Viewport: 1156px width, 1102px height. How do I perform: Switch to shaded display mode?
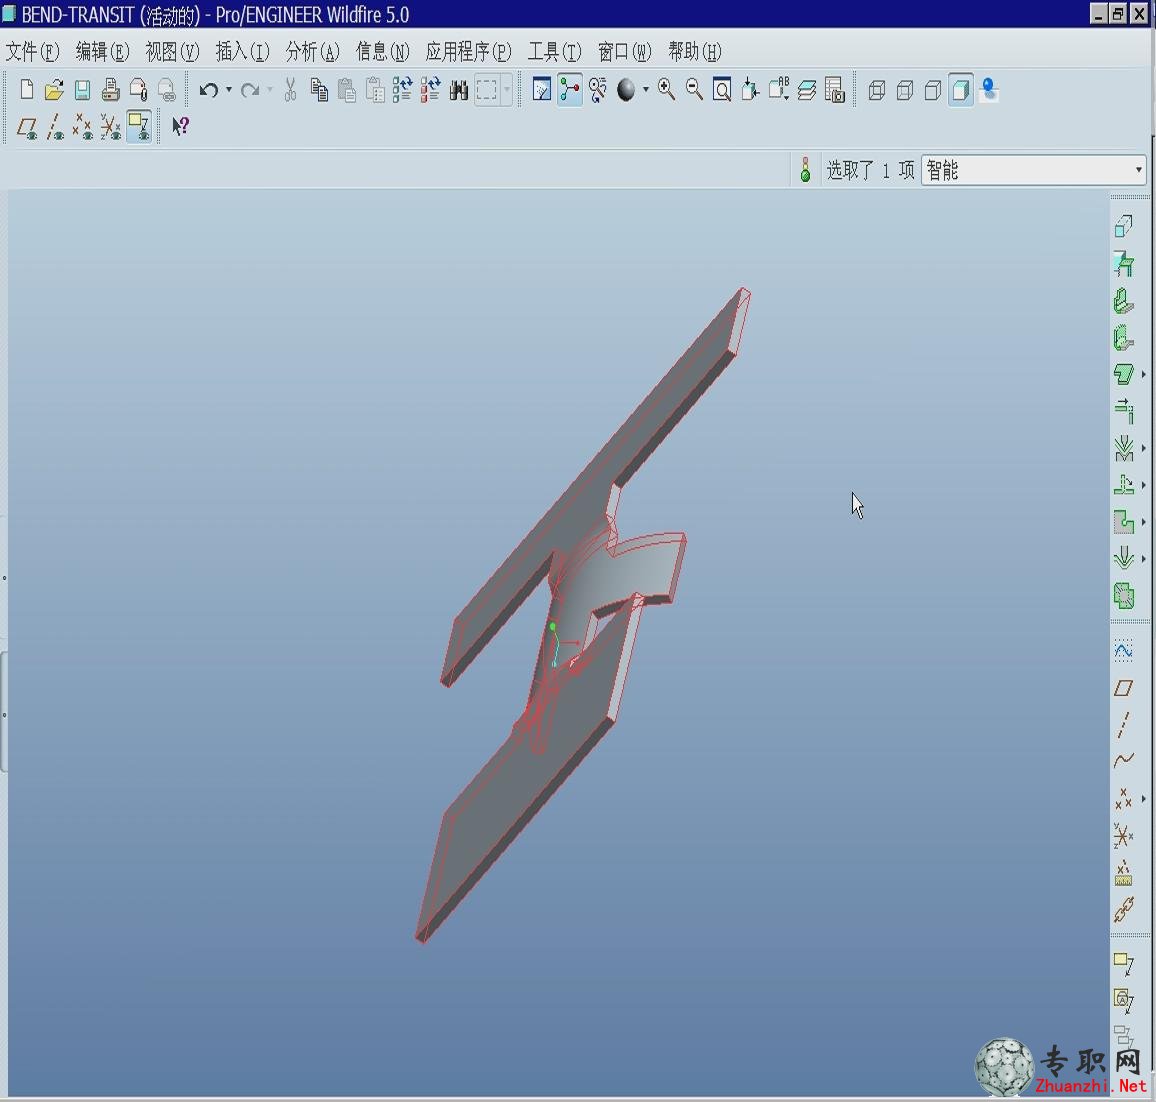click(x=961, y=90)
